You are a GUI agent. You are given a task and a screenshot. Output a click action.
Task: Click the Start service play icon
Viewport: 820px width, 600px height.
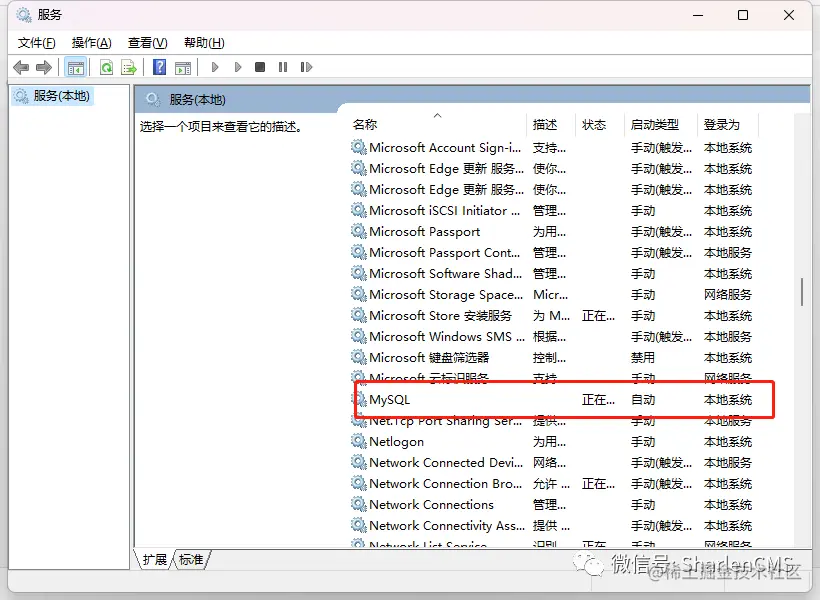pos(215,67)
